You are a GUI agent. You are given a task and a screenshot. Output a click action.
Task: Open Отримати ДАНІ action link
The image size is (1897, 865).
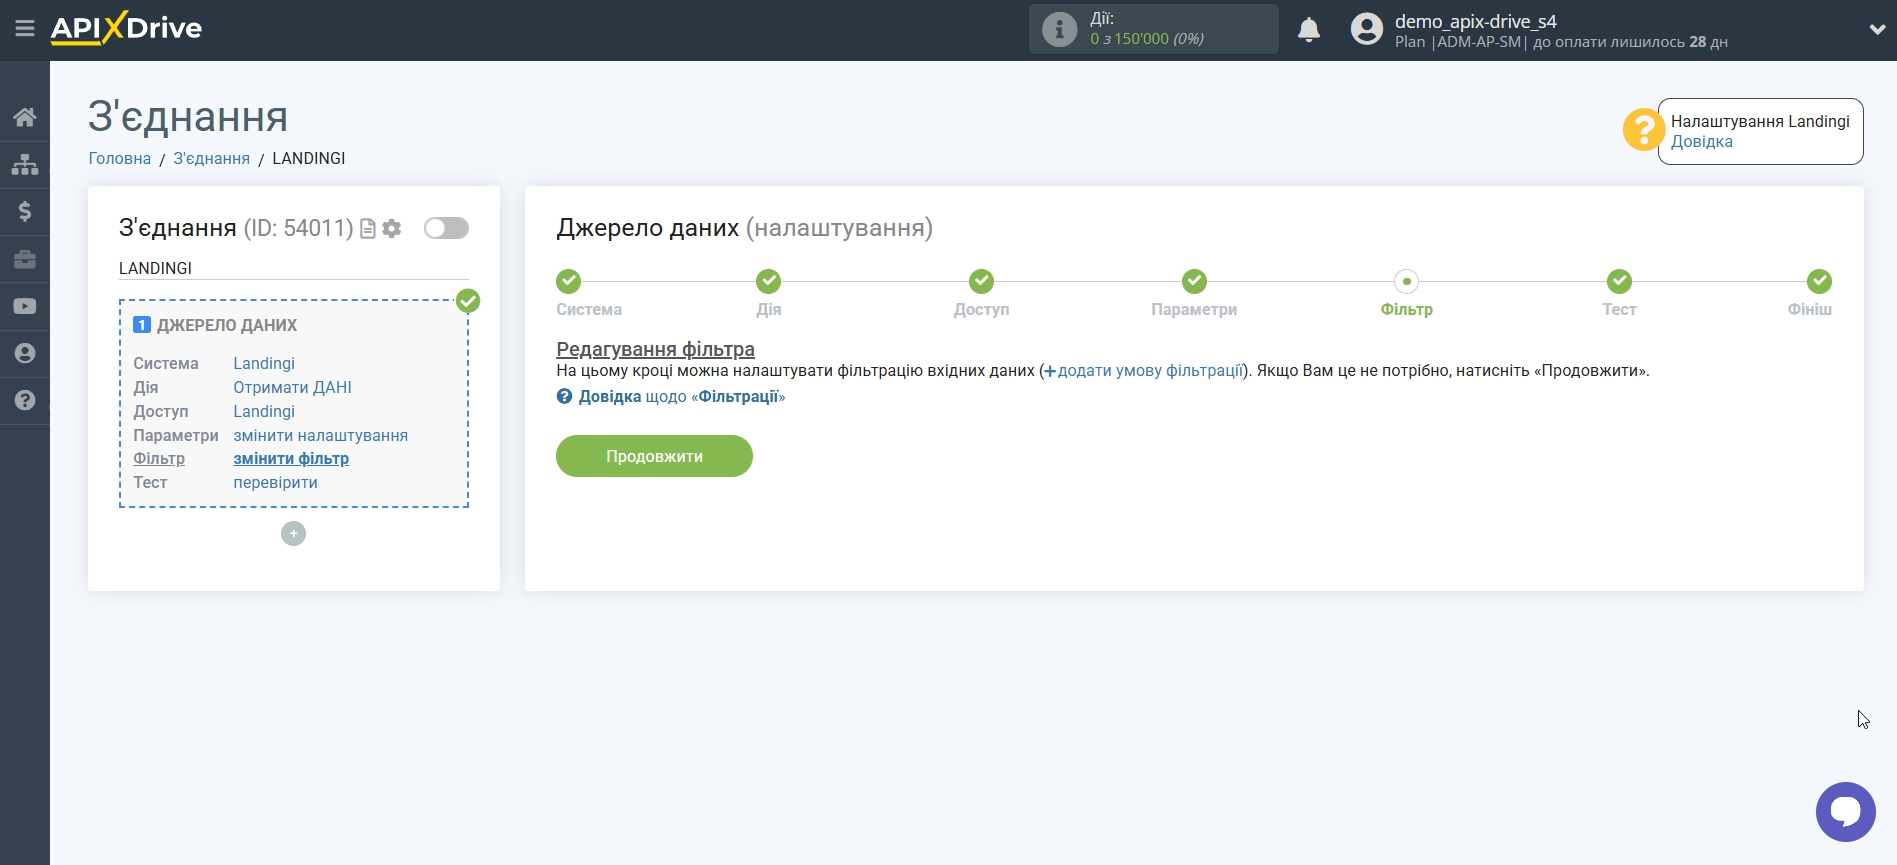point(292,387)
